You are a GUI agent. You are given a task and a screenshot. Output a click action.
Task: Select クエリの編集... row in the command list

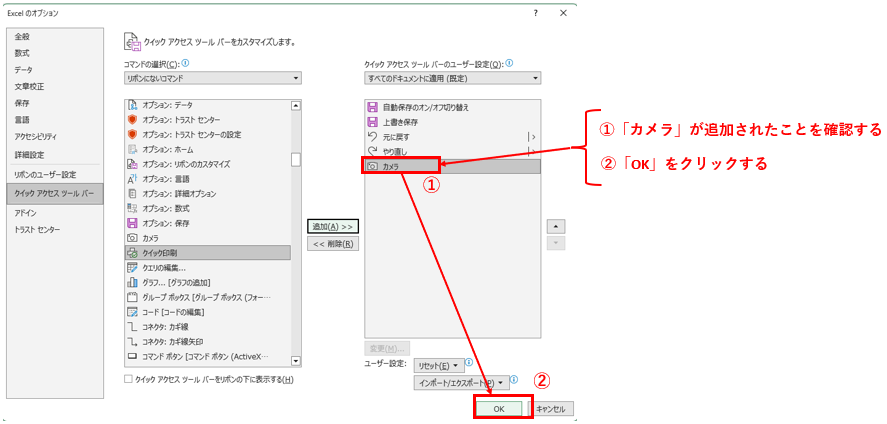tap(208, 267)
